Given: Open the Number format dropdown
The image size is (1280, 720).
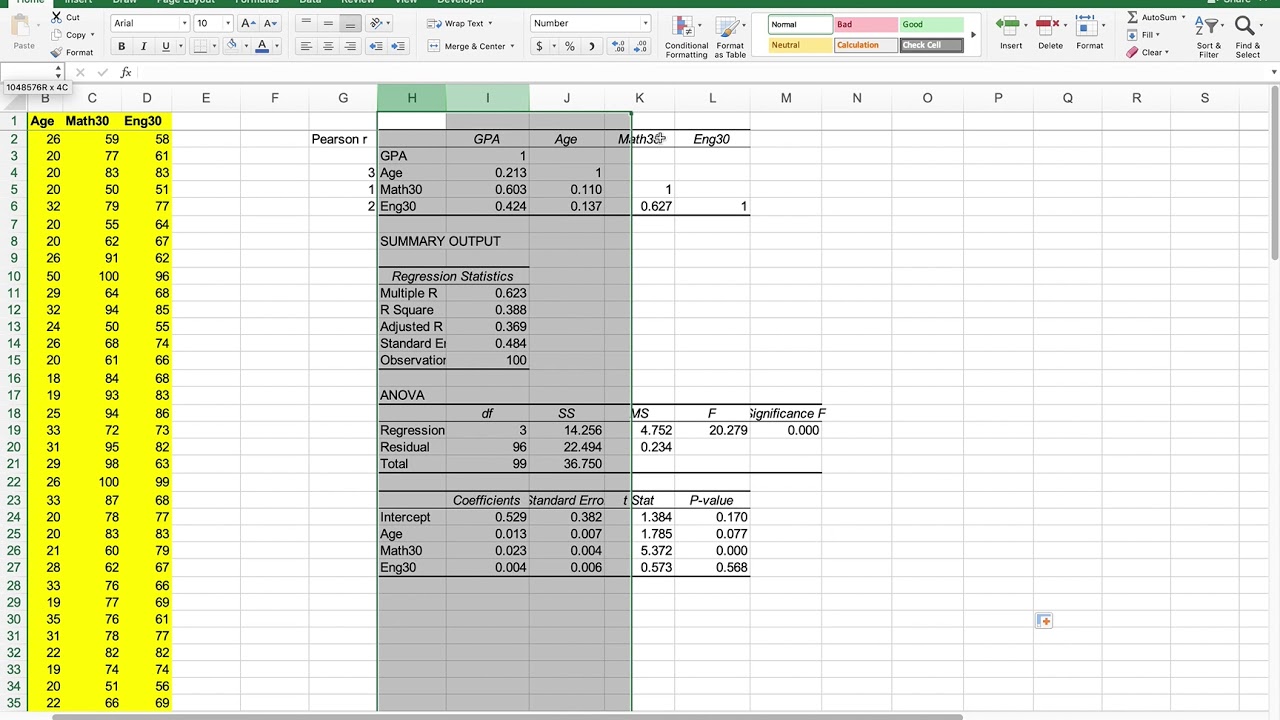Looking at the screenshot, I should 645,23.
